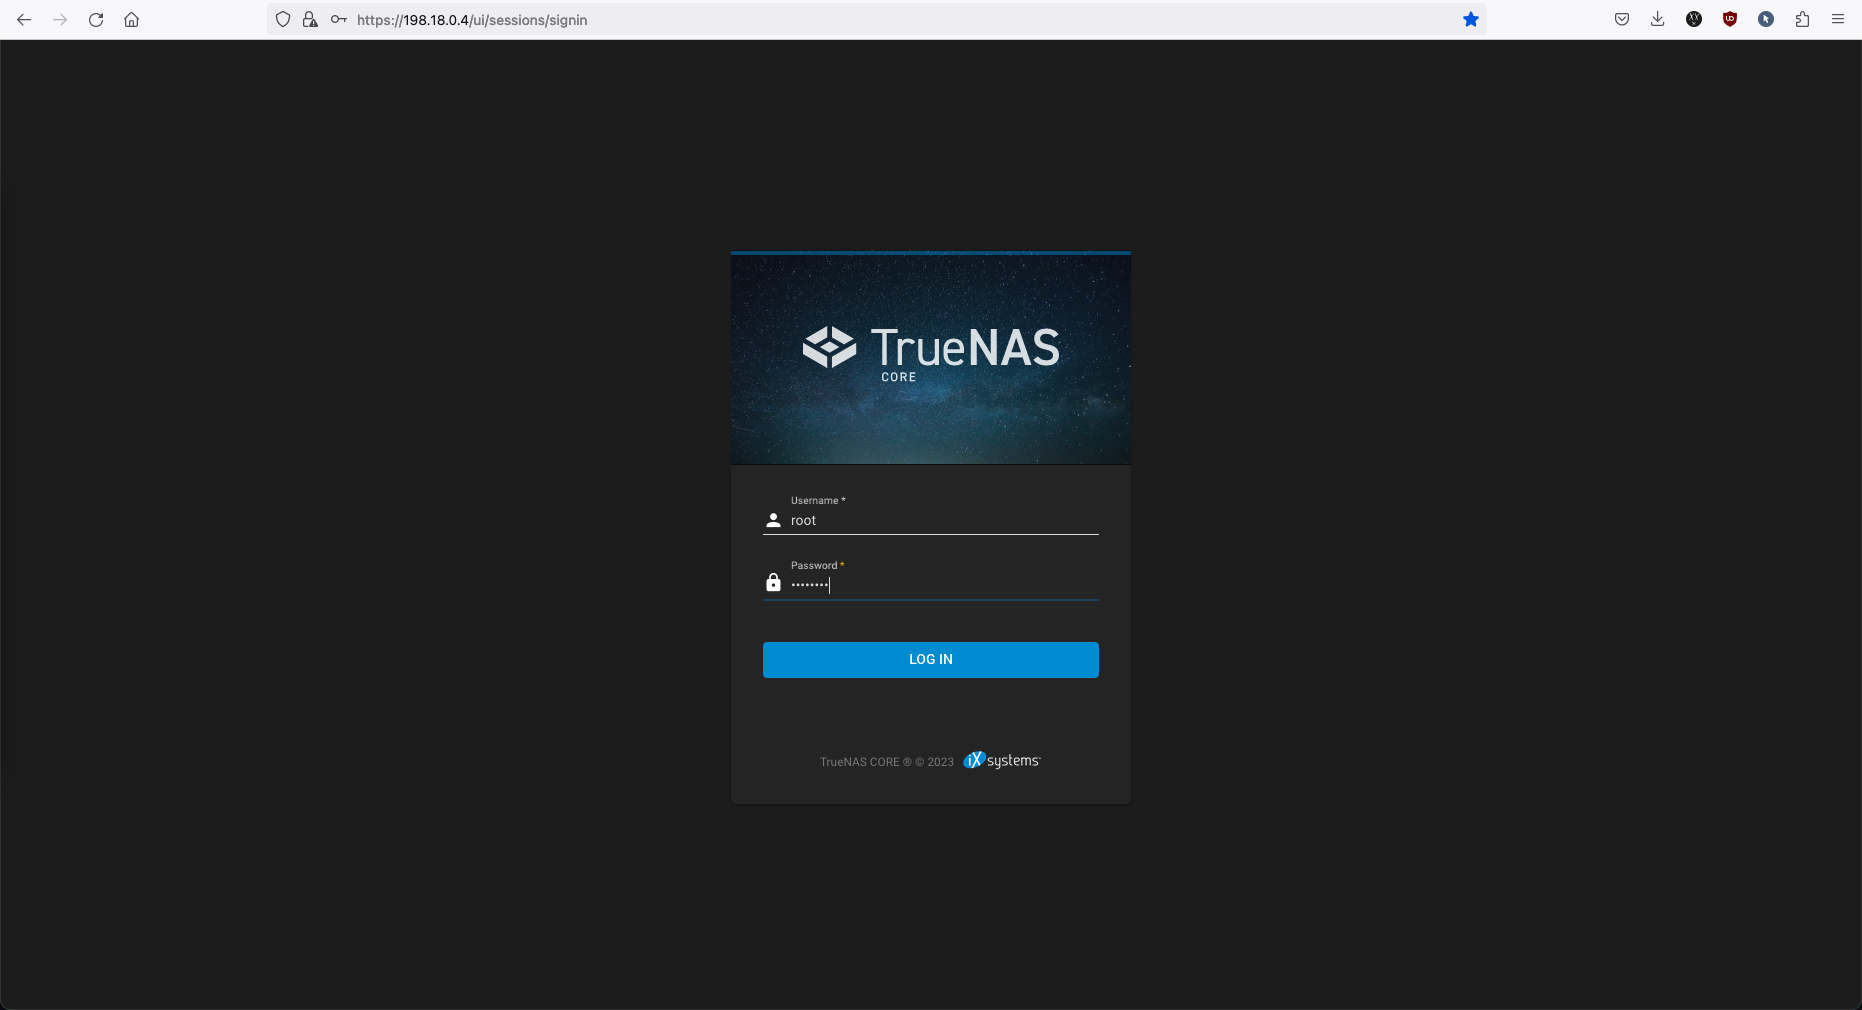Image resolution: width=1862 pixels, height=1010 pixels.
Task: Open the uBlock Origin extension popup
Action: 1730,20
